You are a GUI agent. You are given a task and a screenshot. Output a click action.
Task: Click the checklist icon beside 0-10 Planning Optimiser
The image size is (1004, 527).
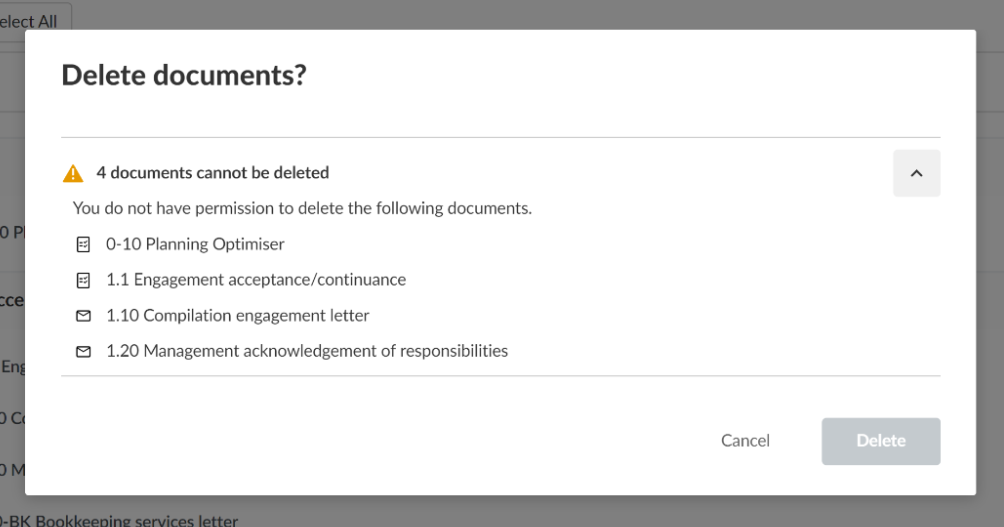84,244
